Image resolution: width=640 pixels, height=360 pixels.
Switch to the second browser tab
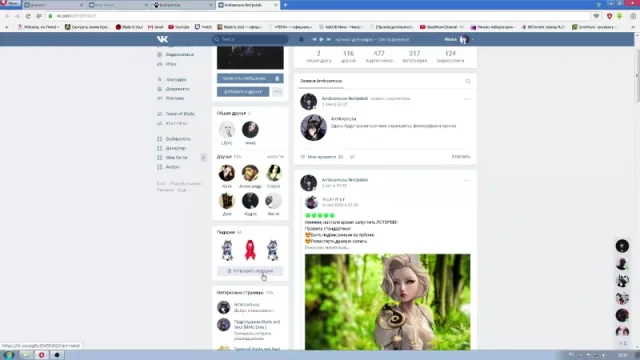(118, 5)
